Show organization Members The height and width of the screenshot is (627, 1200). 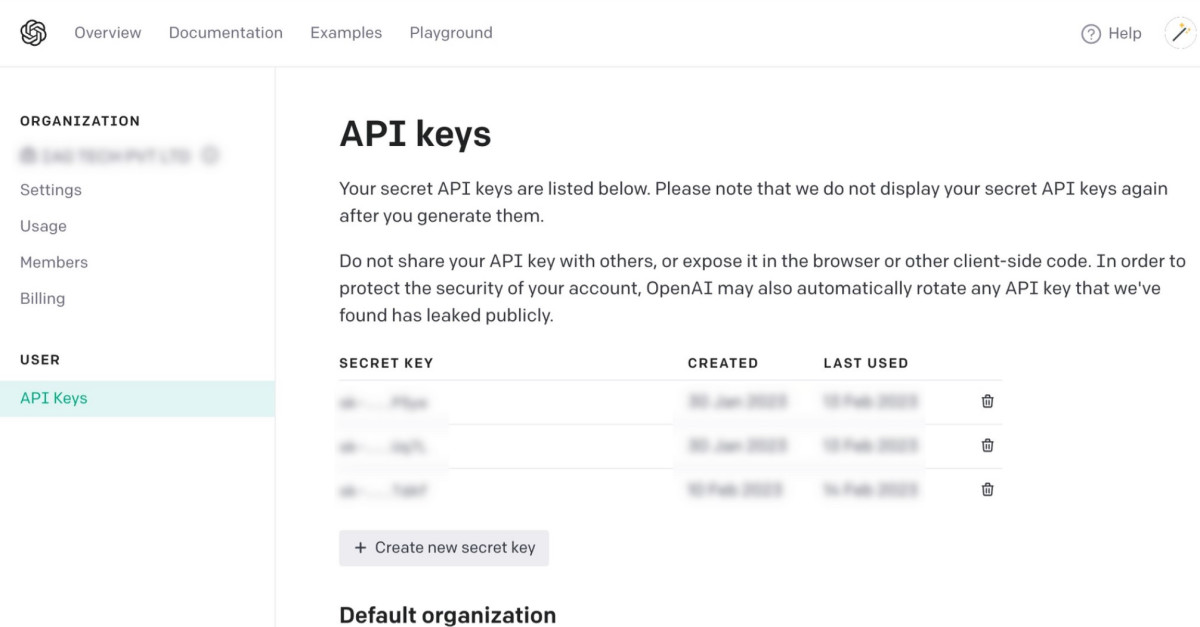coord(54,262)
